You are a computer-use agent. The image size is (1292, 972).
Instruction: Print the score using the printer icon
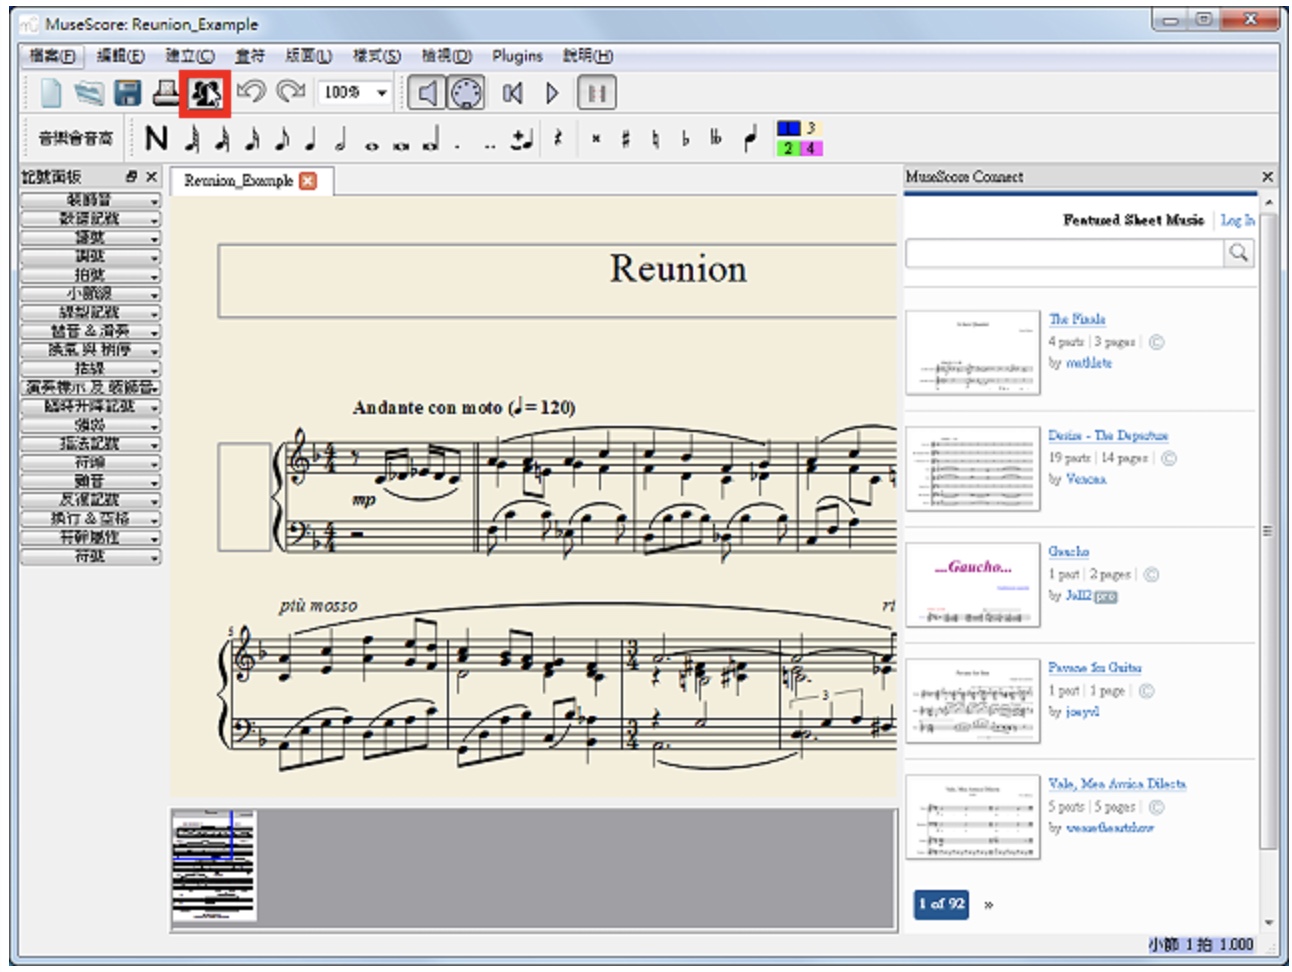[x=165, y=94]
